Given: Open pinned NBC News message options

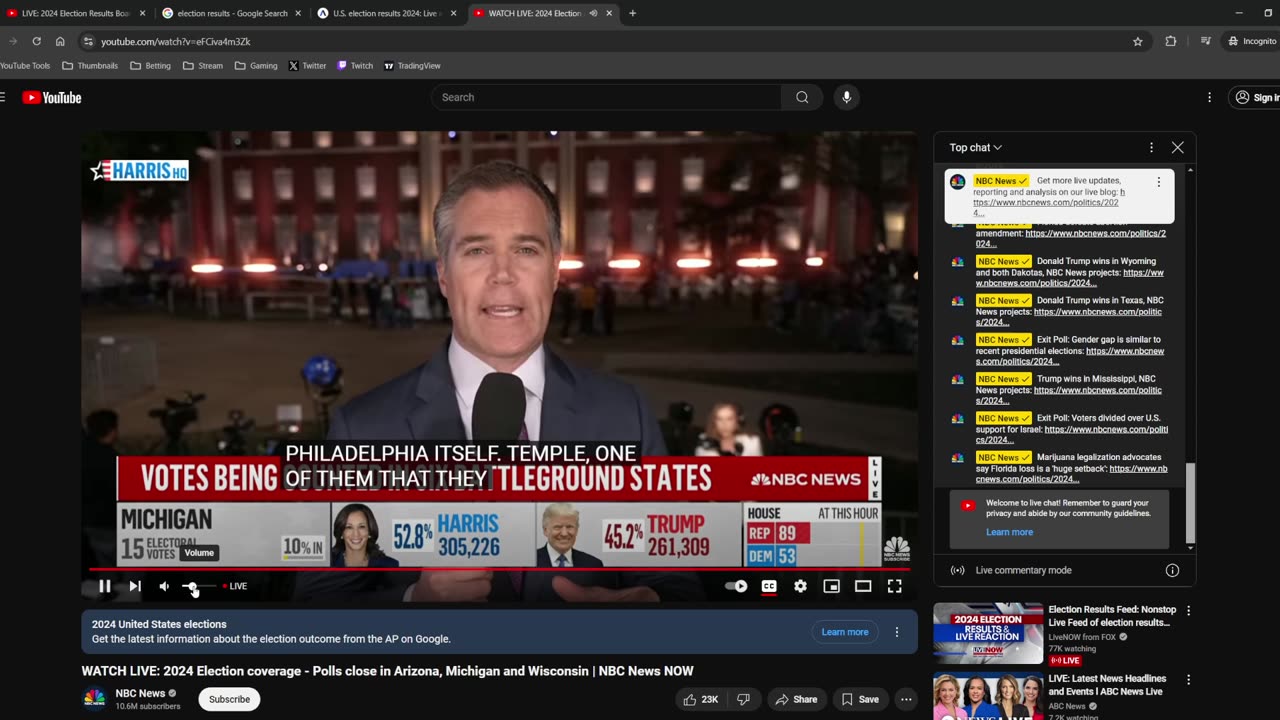Looking at the screenshot, I should pyautogui.click(x=1159, y=182).
